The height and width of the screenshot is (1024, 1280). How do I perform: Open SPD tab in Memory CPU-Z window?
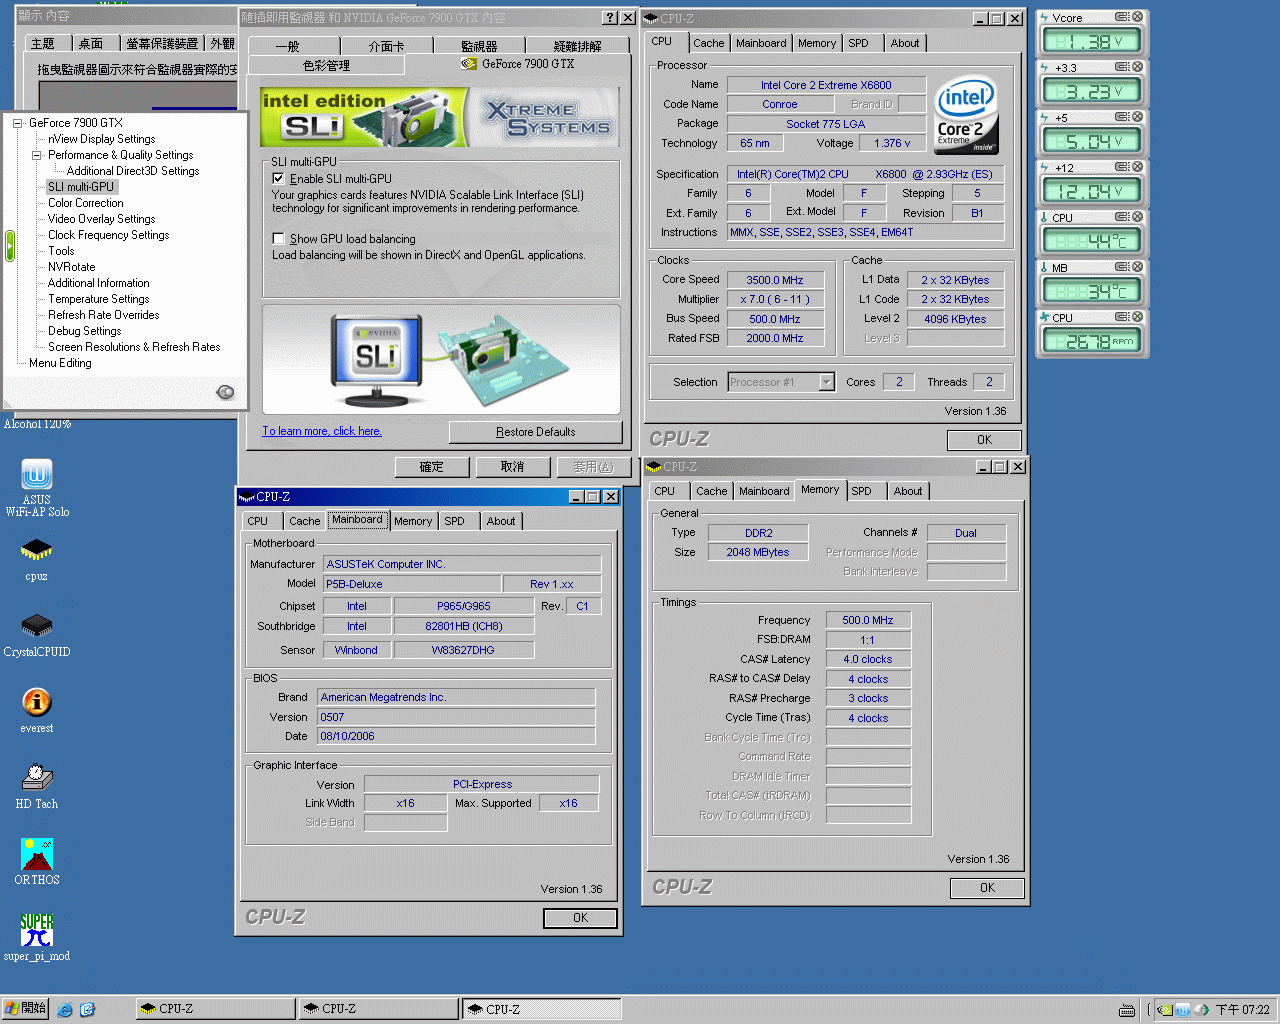coord(861,491)
